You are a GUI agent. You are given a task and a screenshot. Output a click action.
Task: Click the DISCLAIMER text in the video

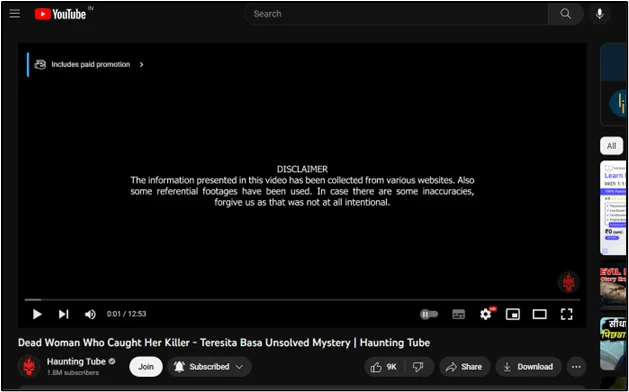302,169
